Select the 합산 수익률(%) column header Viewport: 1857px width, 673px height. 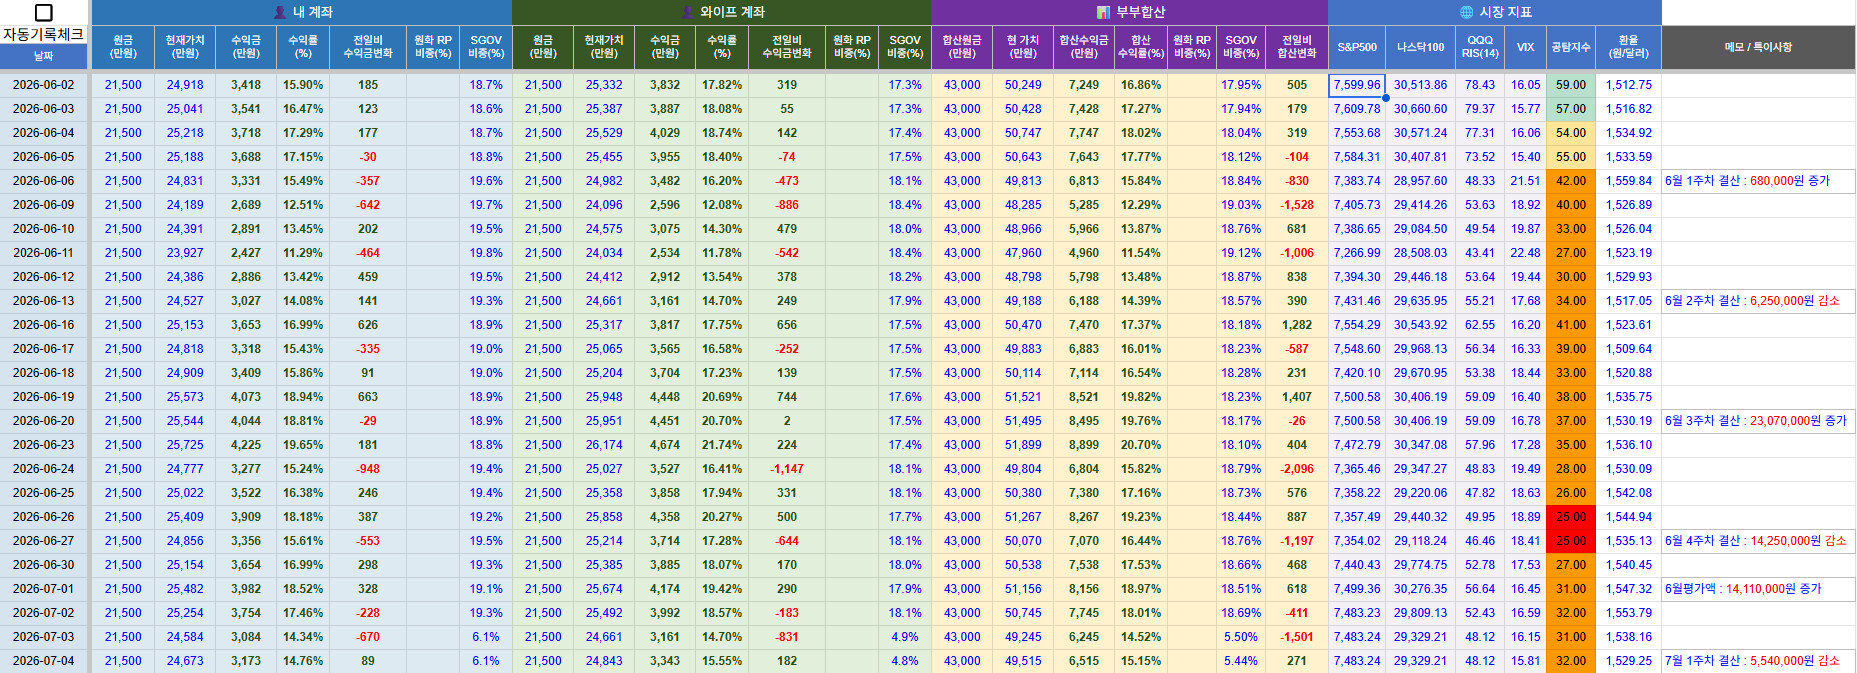[1141, 47]
